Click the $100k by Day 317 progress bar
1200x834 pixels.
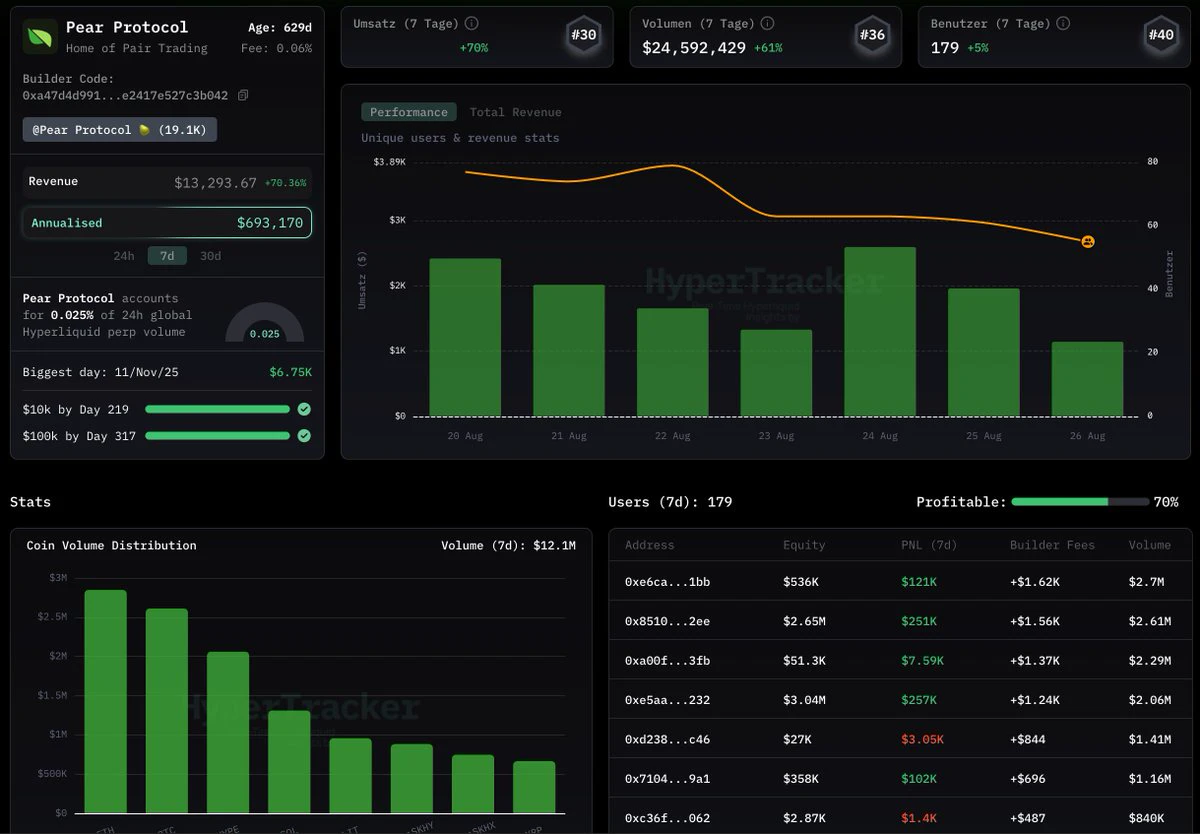(x=217, y=436)
